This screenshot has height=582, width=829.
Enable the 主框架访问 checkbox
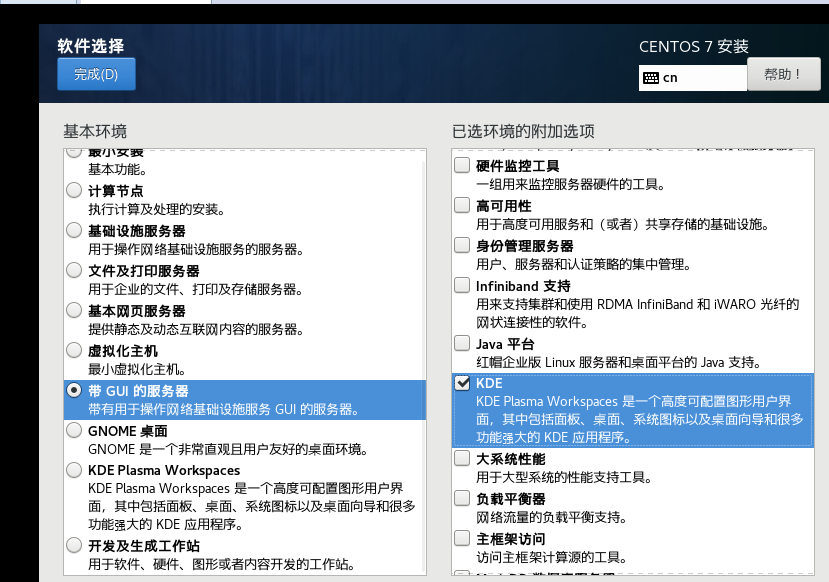point(462,538)
